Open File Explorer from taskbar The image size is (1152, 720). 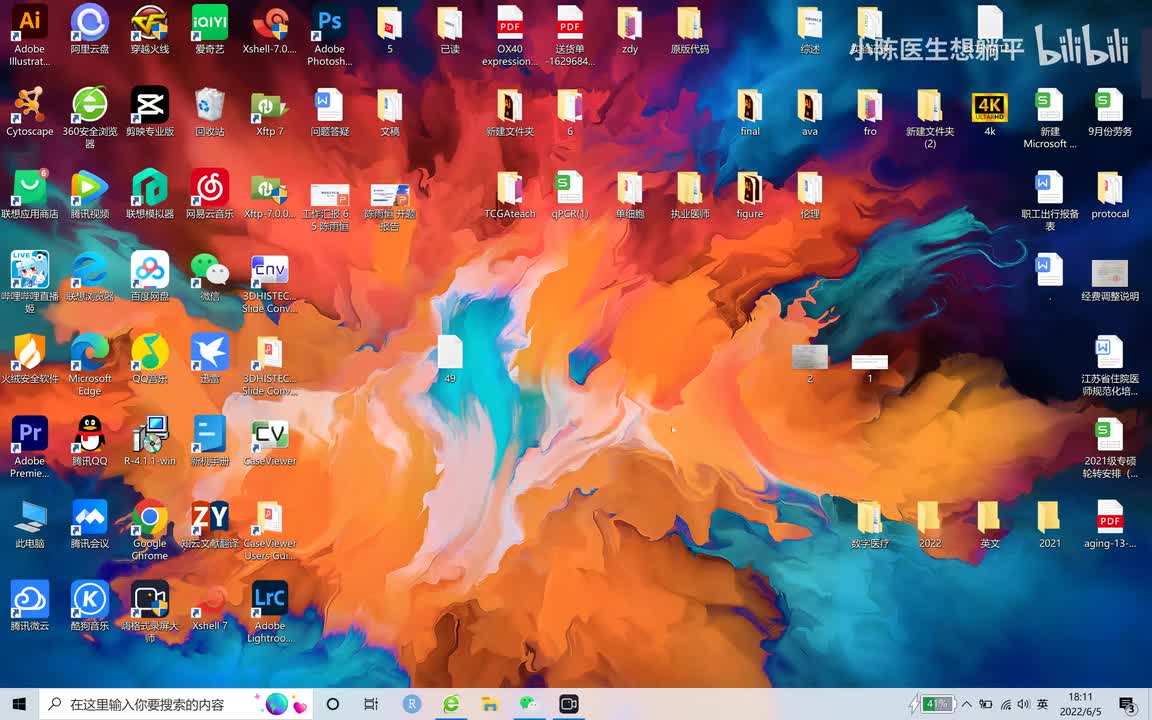[x=489, y=704]
